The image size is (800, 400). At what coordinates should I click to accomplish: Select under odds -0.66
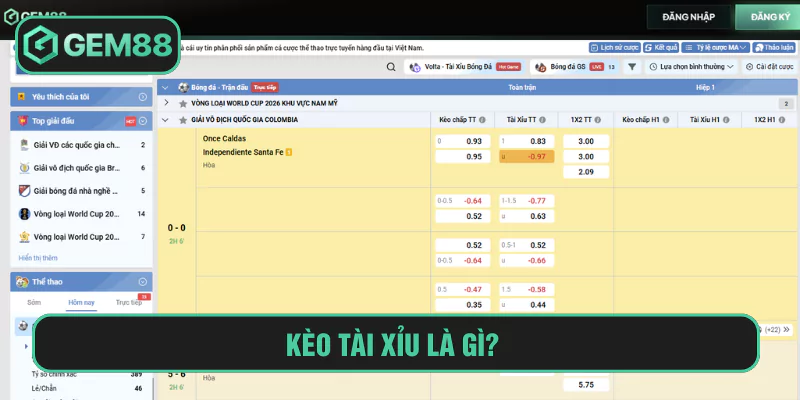point(527,261)
